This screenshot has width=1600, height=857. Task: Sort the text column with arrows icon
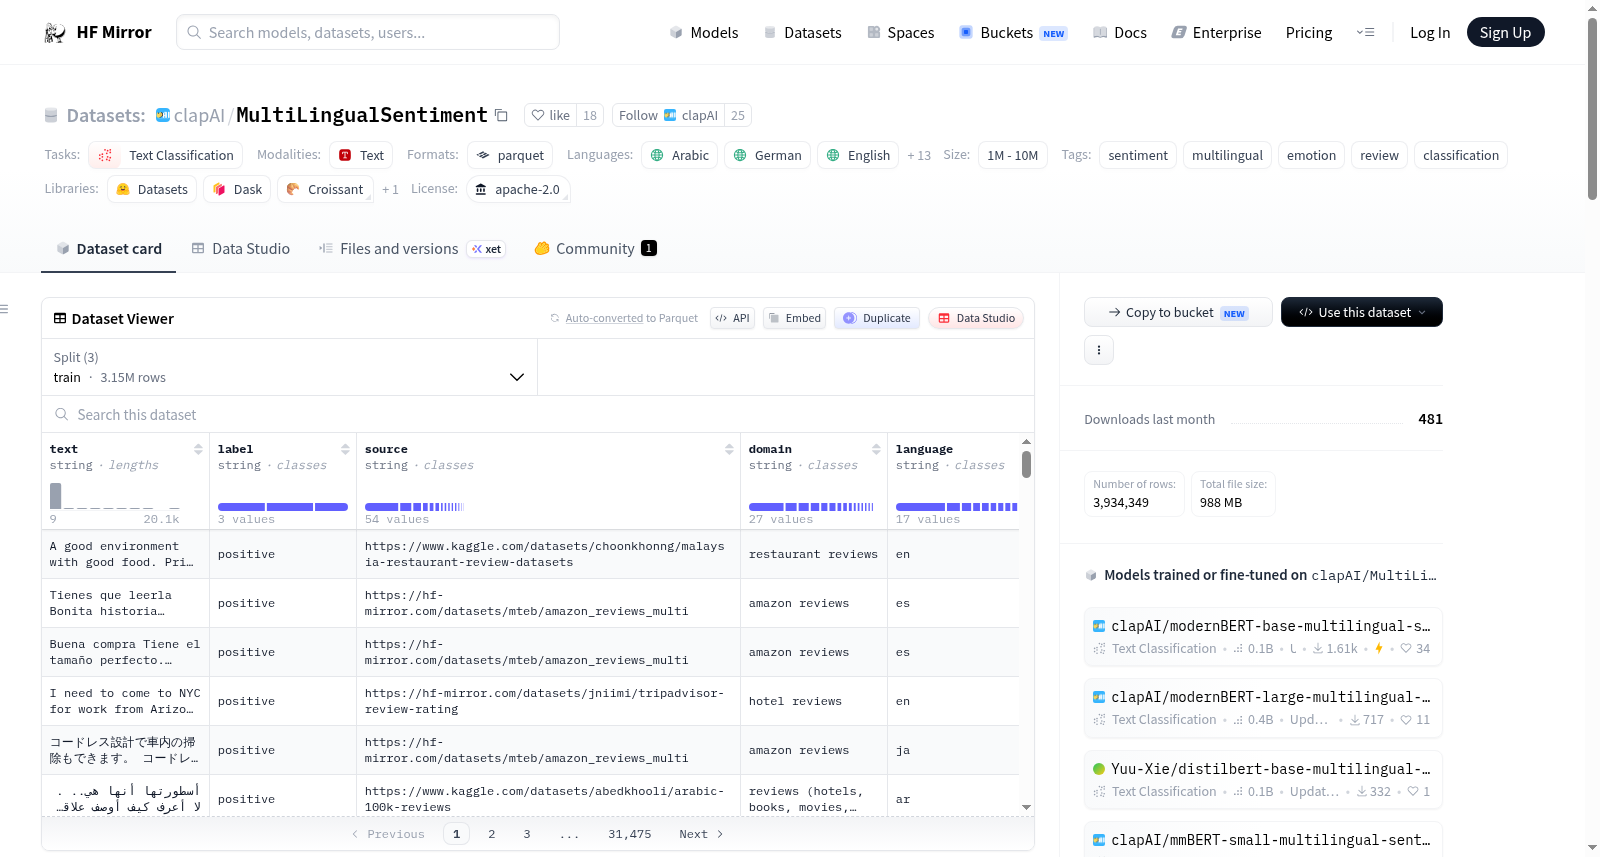(198, 450)
